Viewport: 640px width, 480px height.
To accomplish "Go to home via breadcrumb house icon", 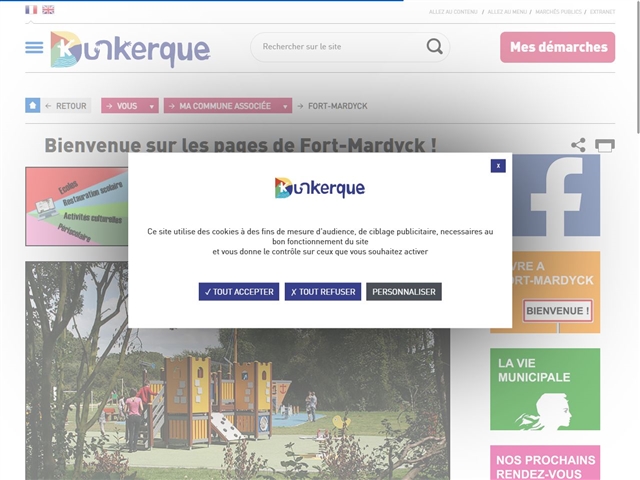I will coord(33,106).
